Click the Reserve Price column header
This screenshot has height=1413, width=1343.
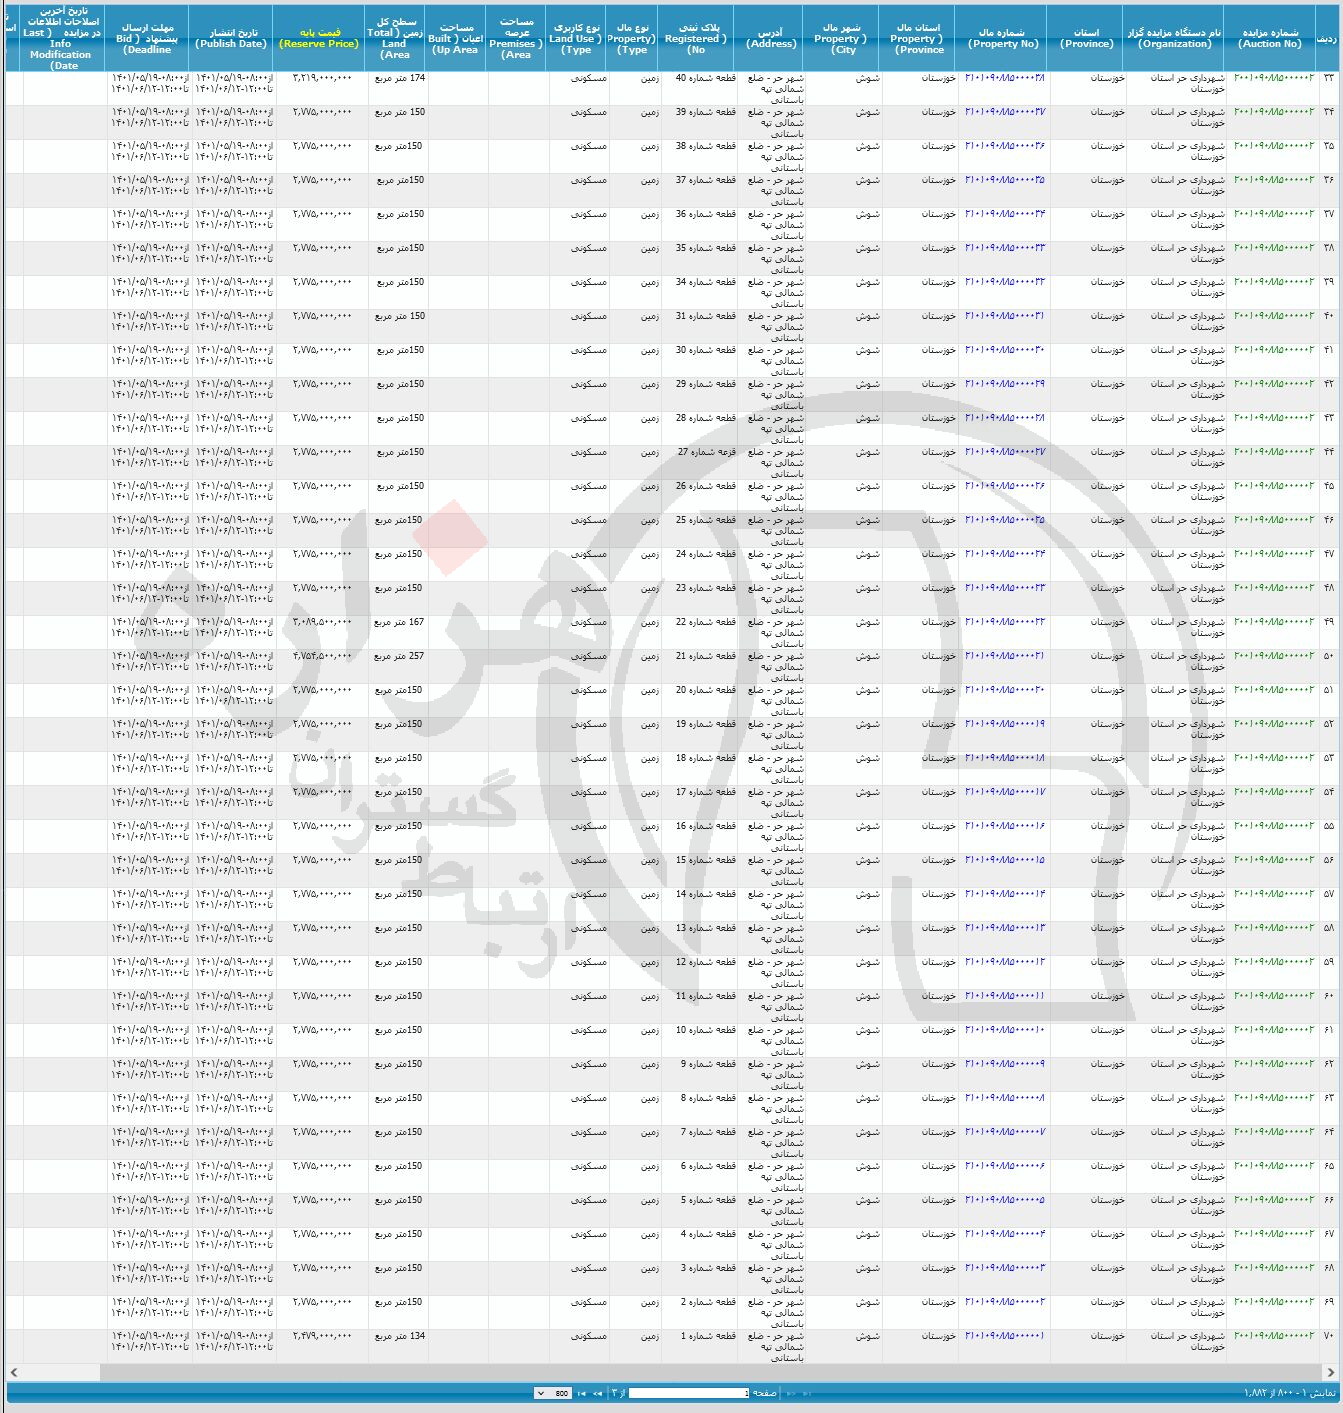(322, 38)
